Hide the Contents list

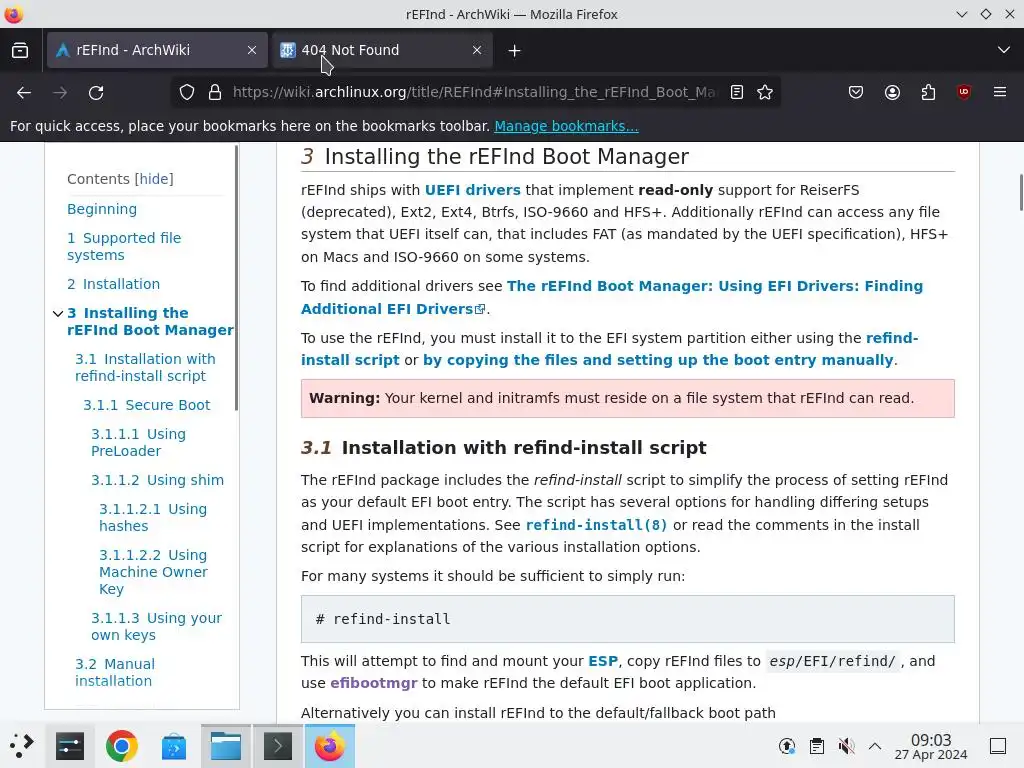(x=154, y=179)
